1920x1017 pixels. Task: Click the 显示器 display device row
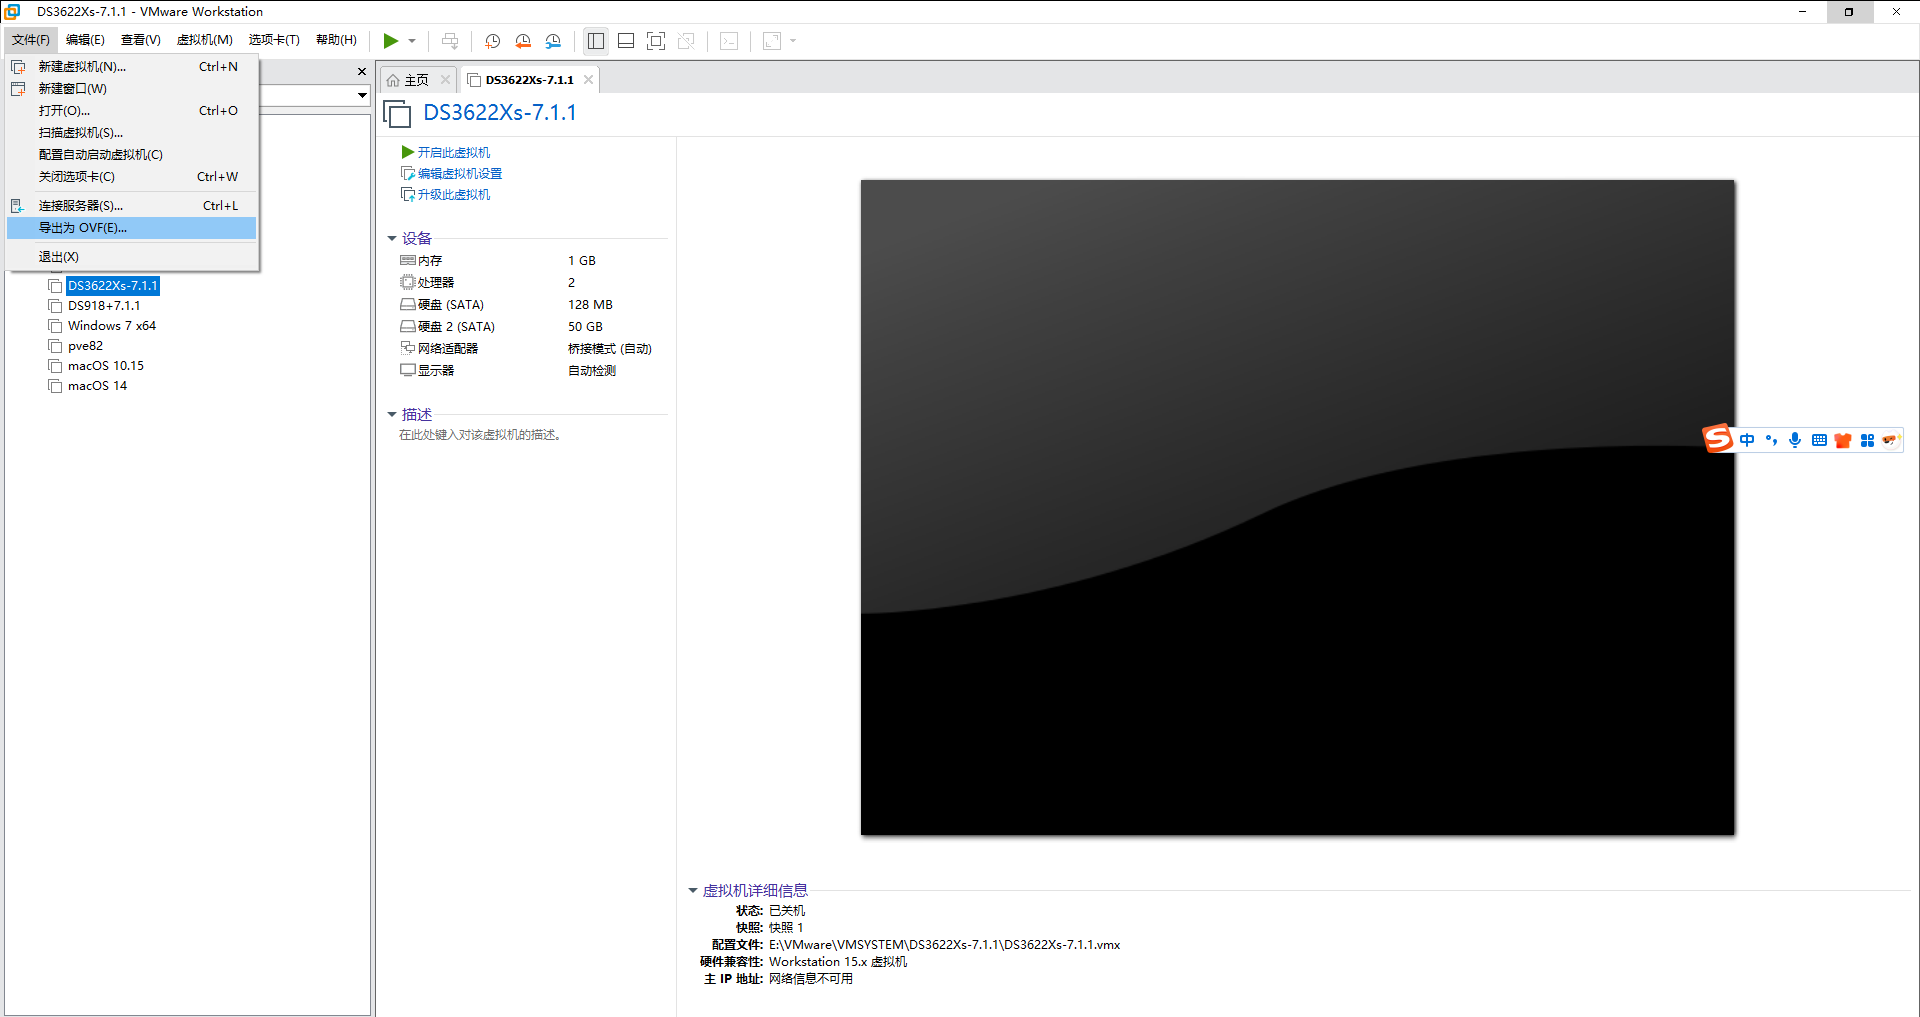coord(533,371)
